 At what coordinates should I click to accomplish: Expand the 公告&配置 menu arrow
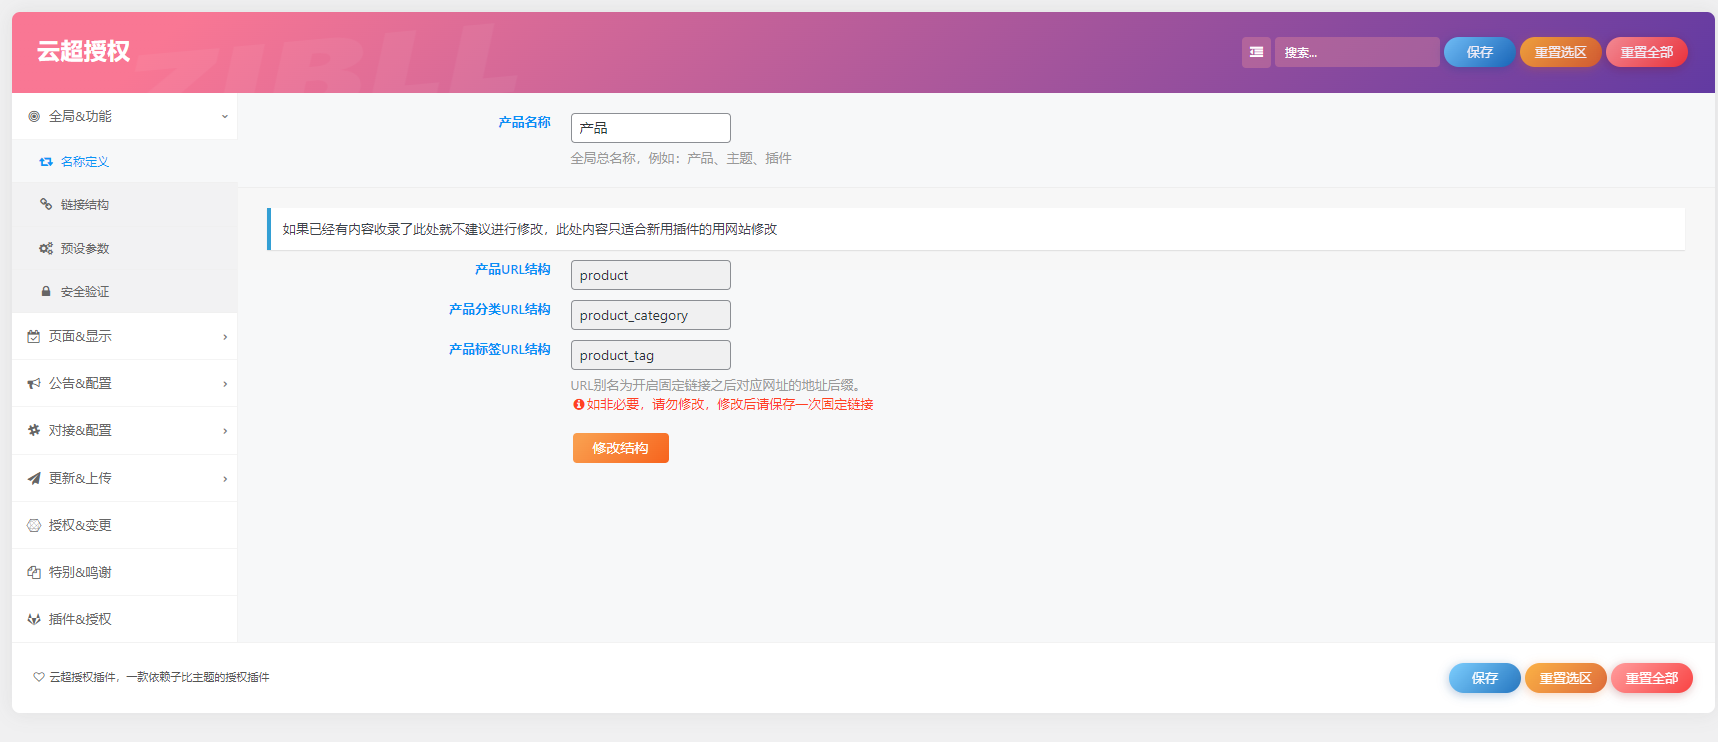click(224, 384)
